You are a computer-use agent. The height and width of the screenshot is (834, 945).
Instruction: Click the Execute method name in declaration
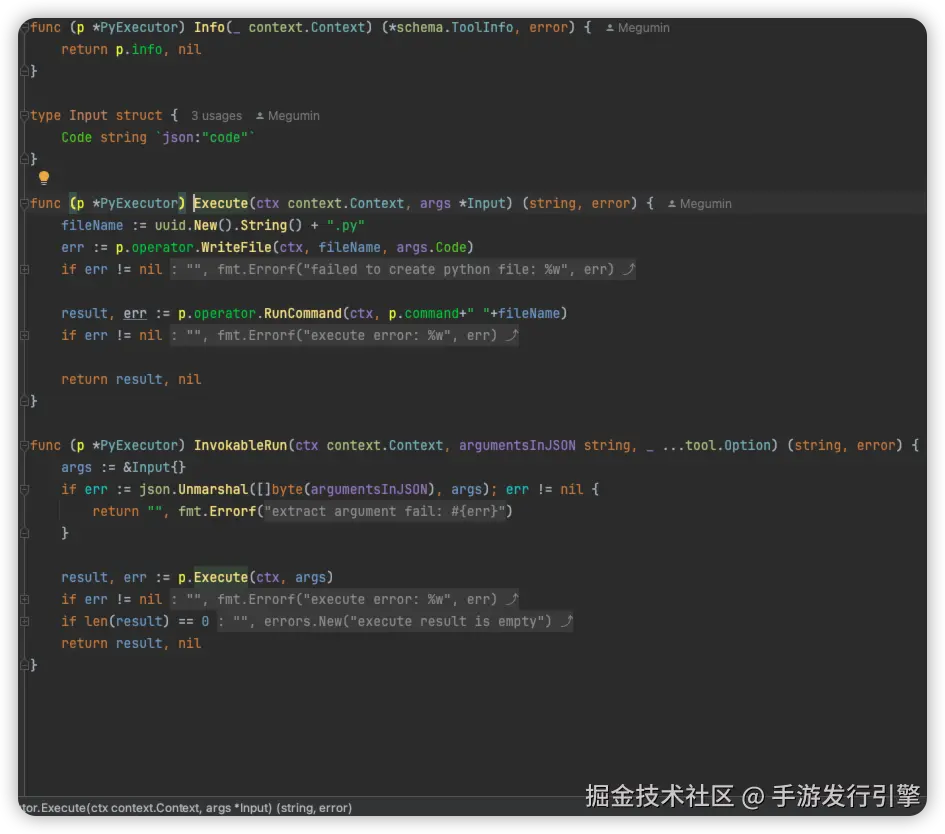(221, 204)
